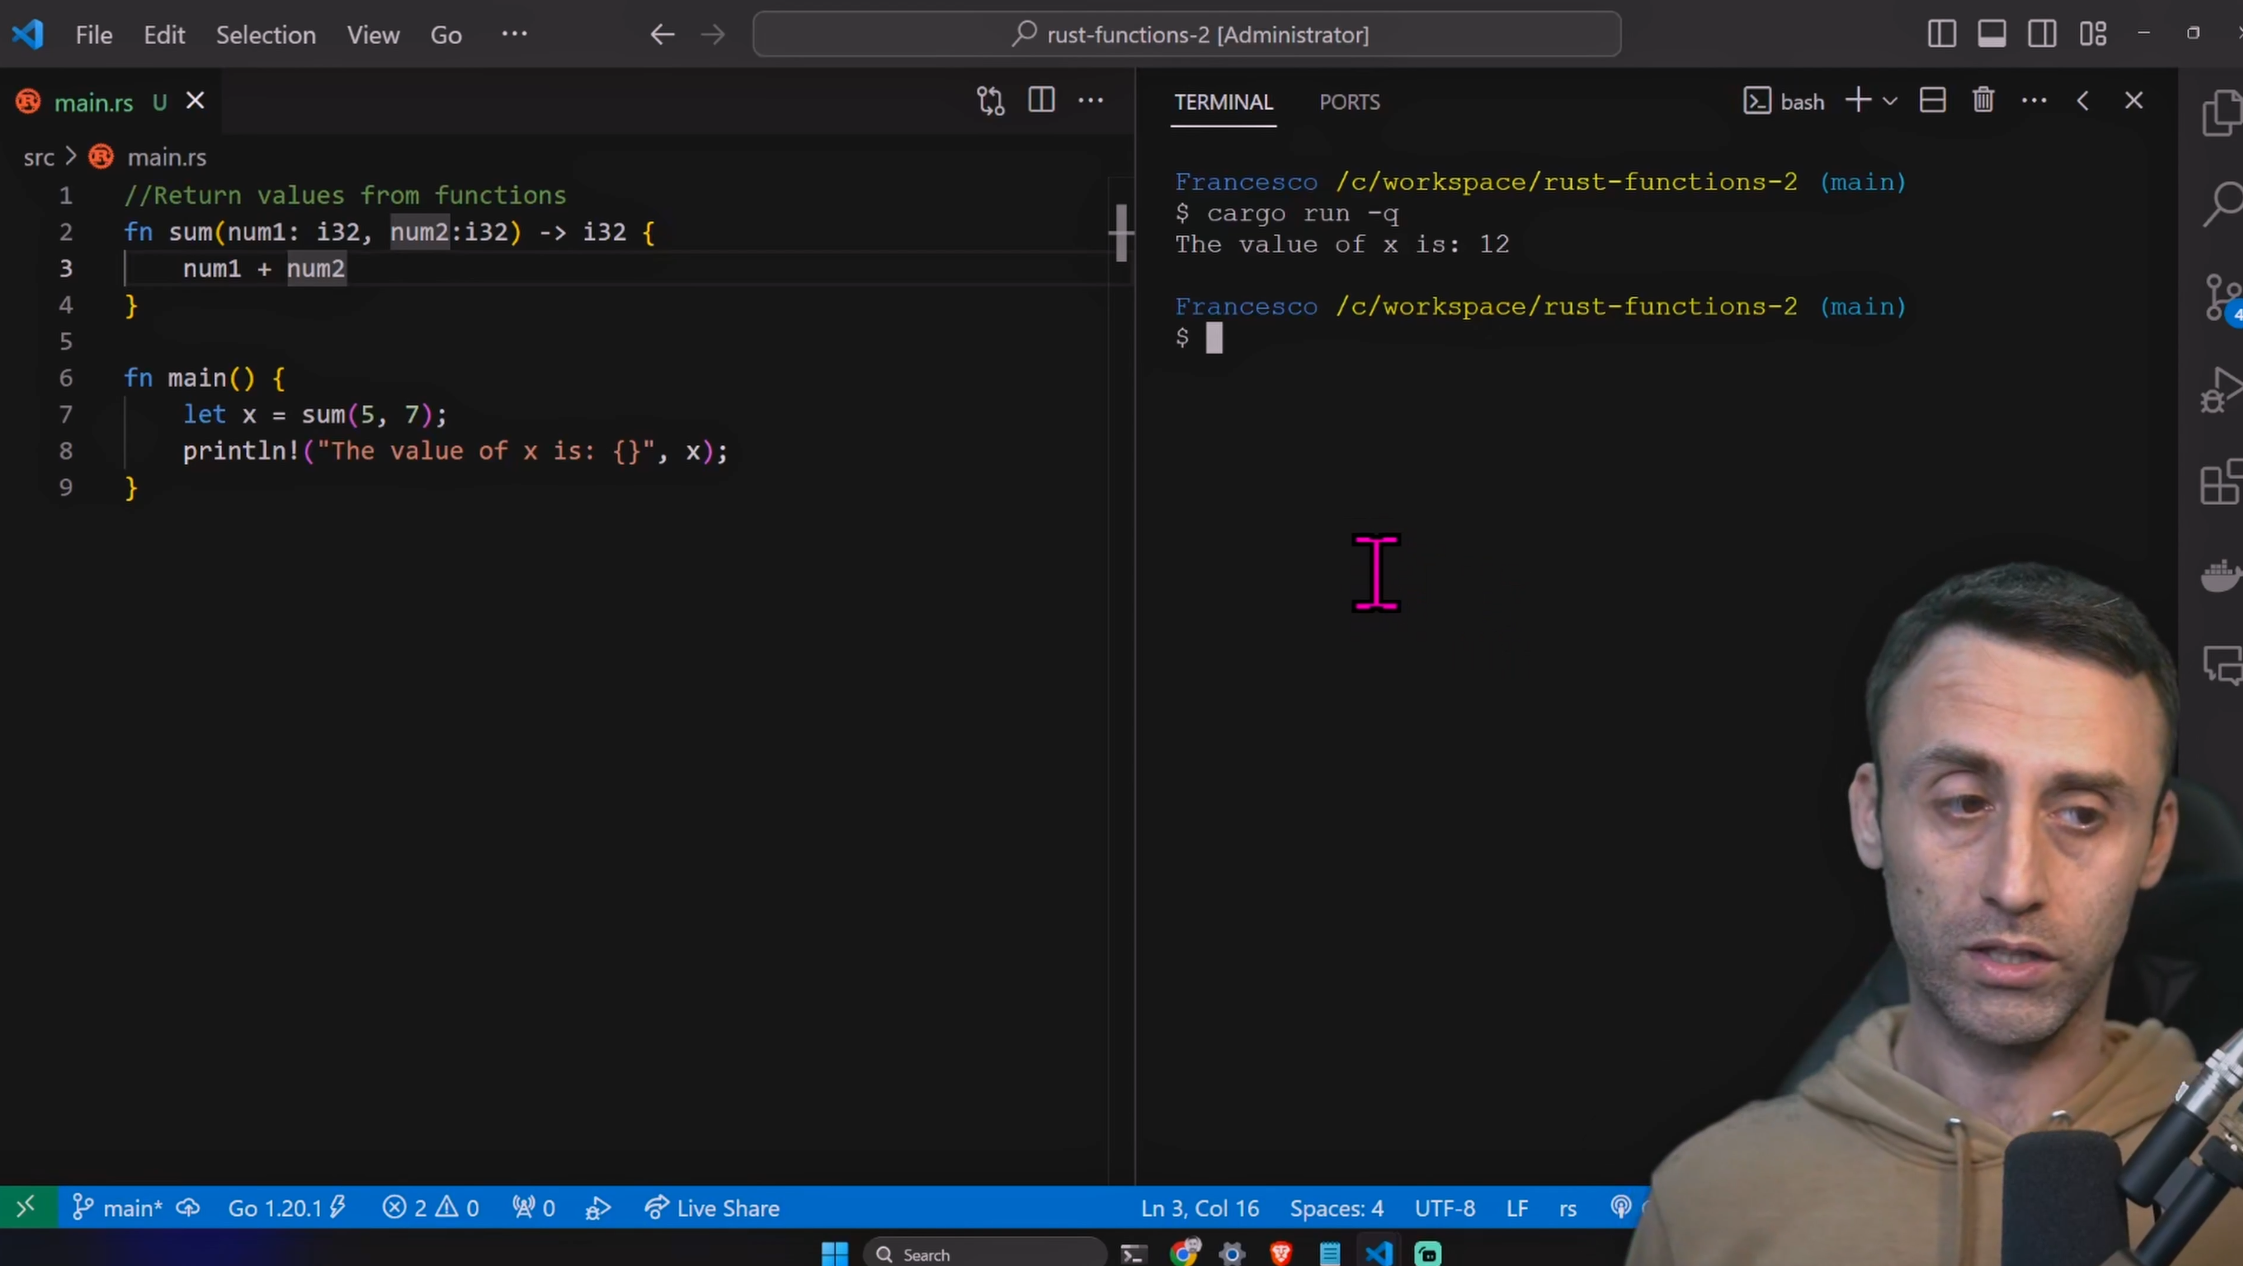The image size is (2243, 1266).
Task: Change line ending from LF
Action: coord(1516,1208)
